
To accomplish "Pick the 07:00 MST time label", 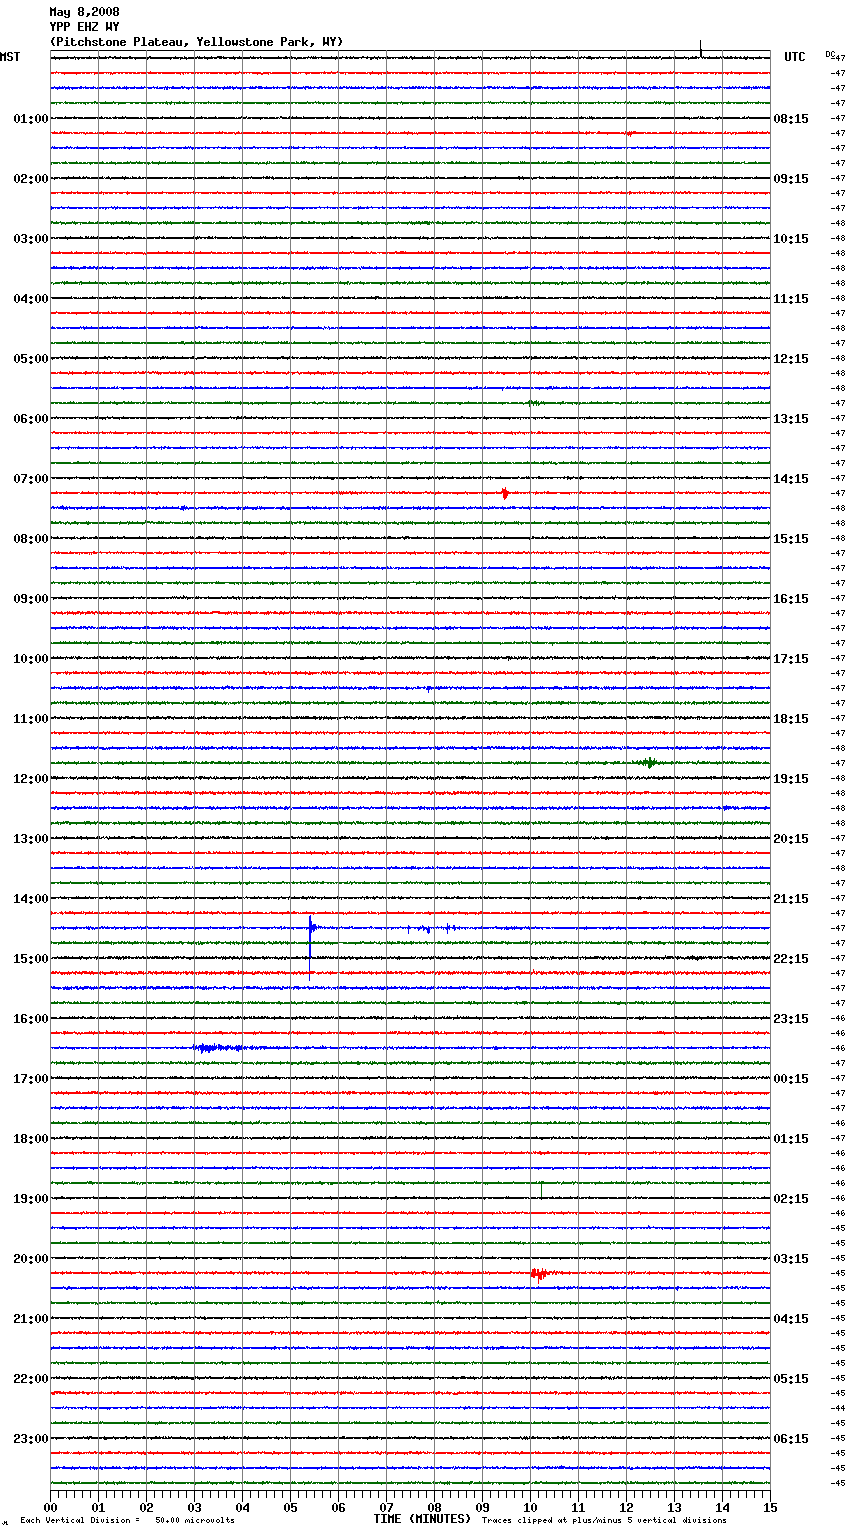I will click(x=31, y=479).
